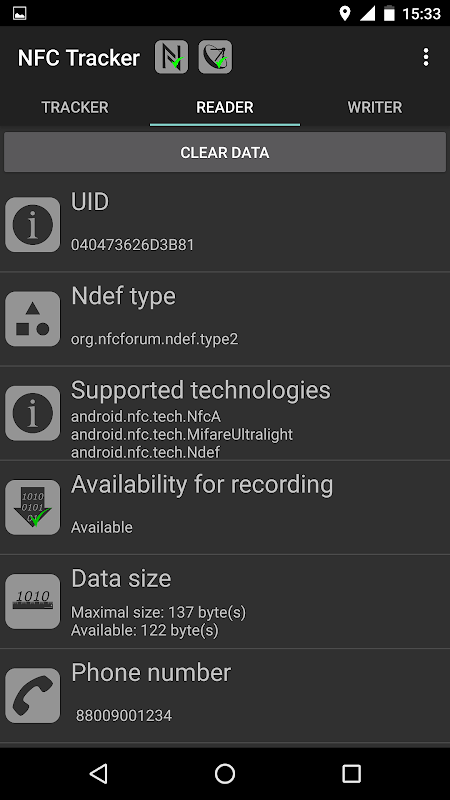Switch to the TRACKER tab
This screenshot has height=800, width=450.
click(75, 107)
